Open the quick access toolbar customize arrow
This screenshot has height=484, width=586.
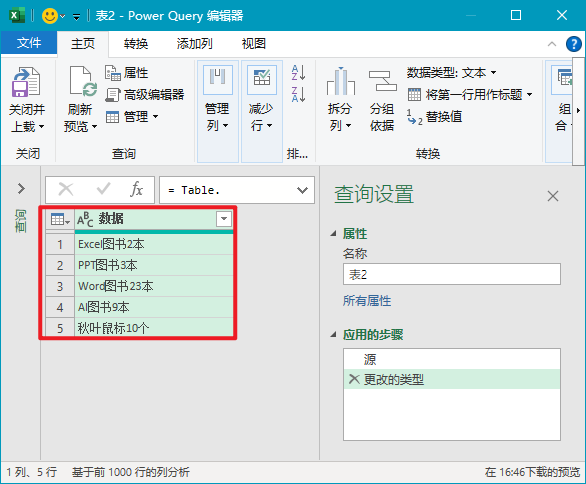pyautogui.click(x=76, y=16)
